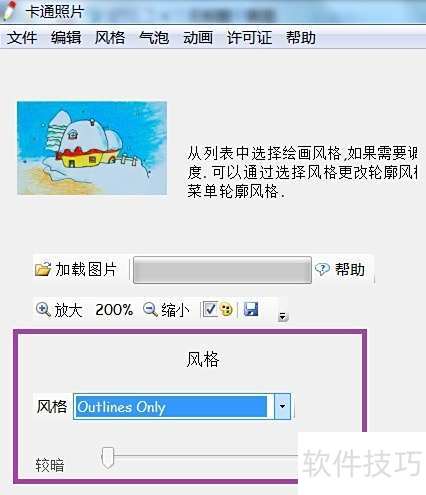Expand the toolbar overflow arrow

[x=283, y=316]
